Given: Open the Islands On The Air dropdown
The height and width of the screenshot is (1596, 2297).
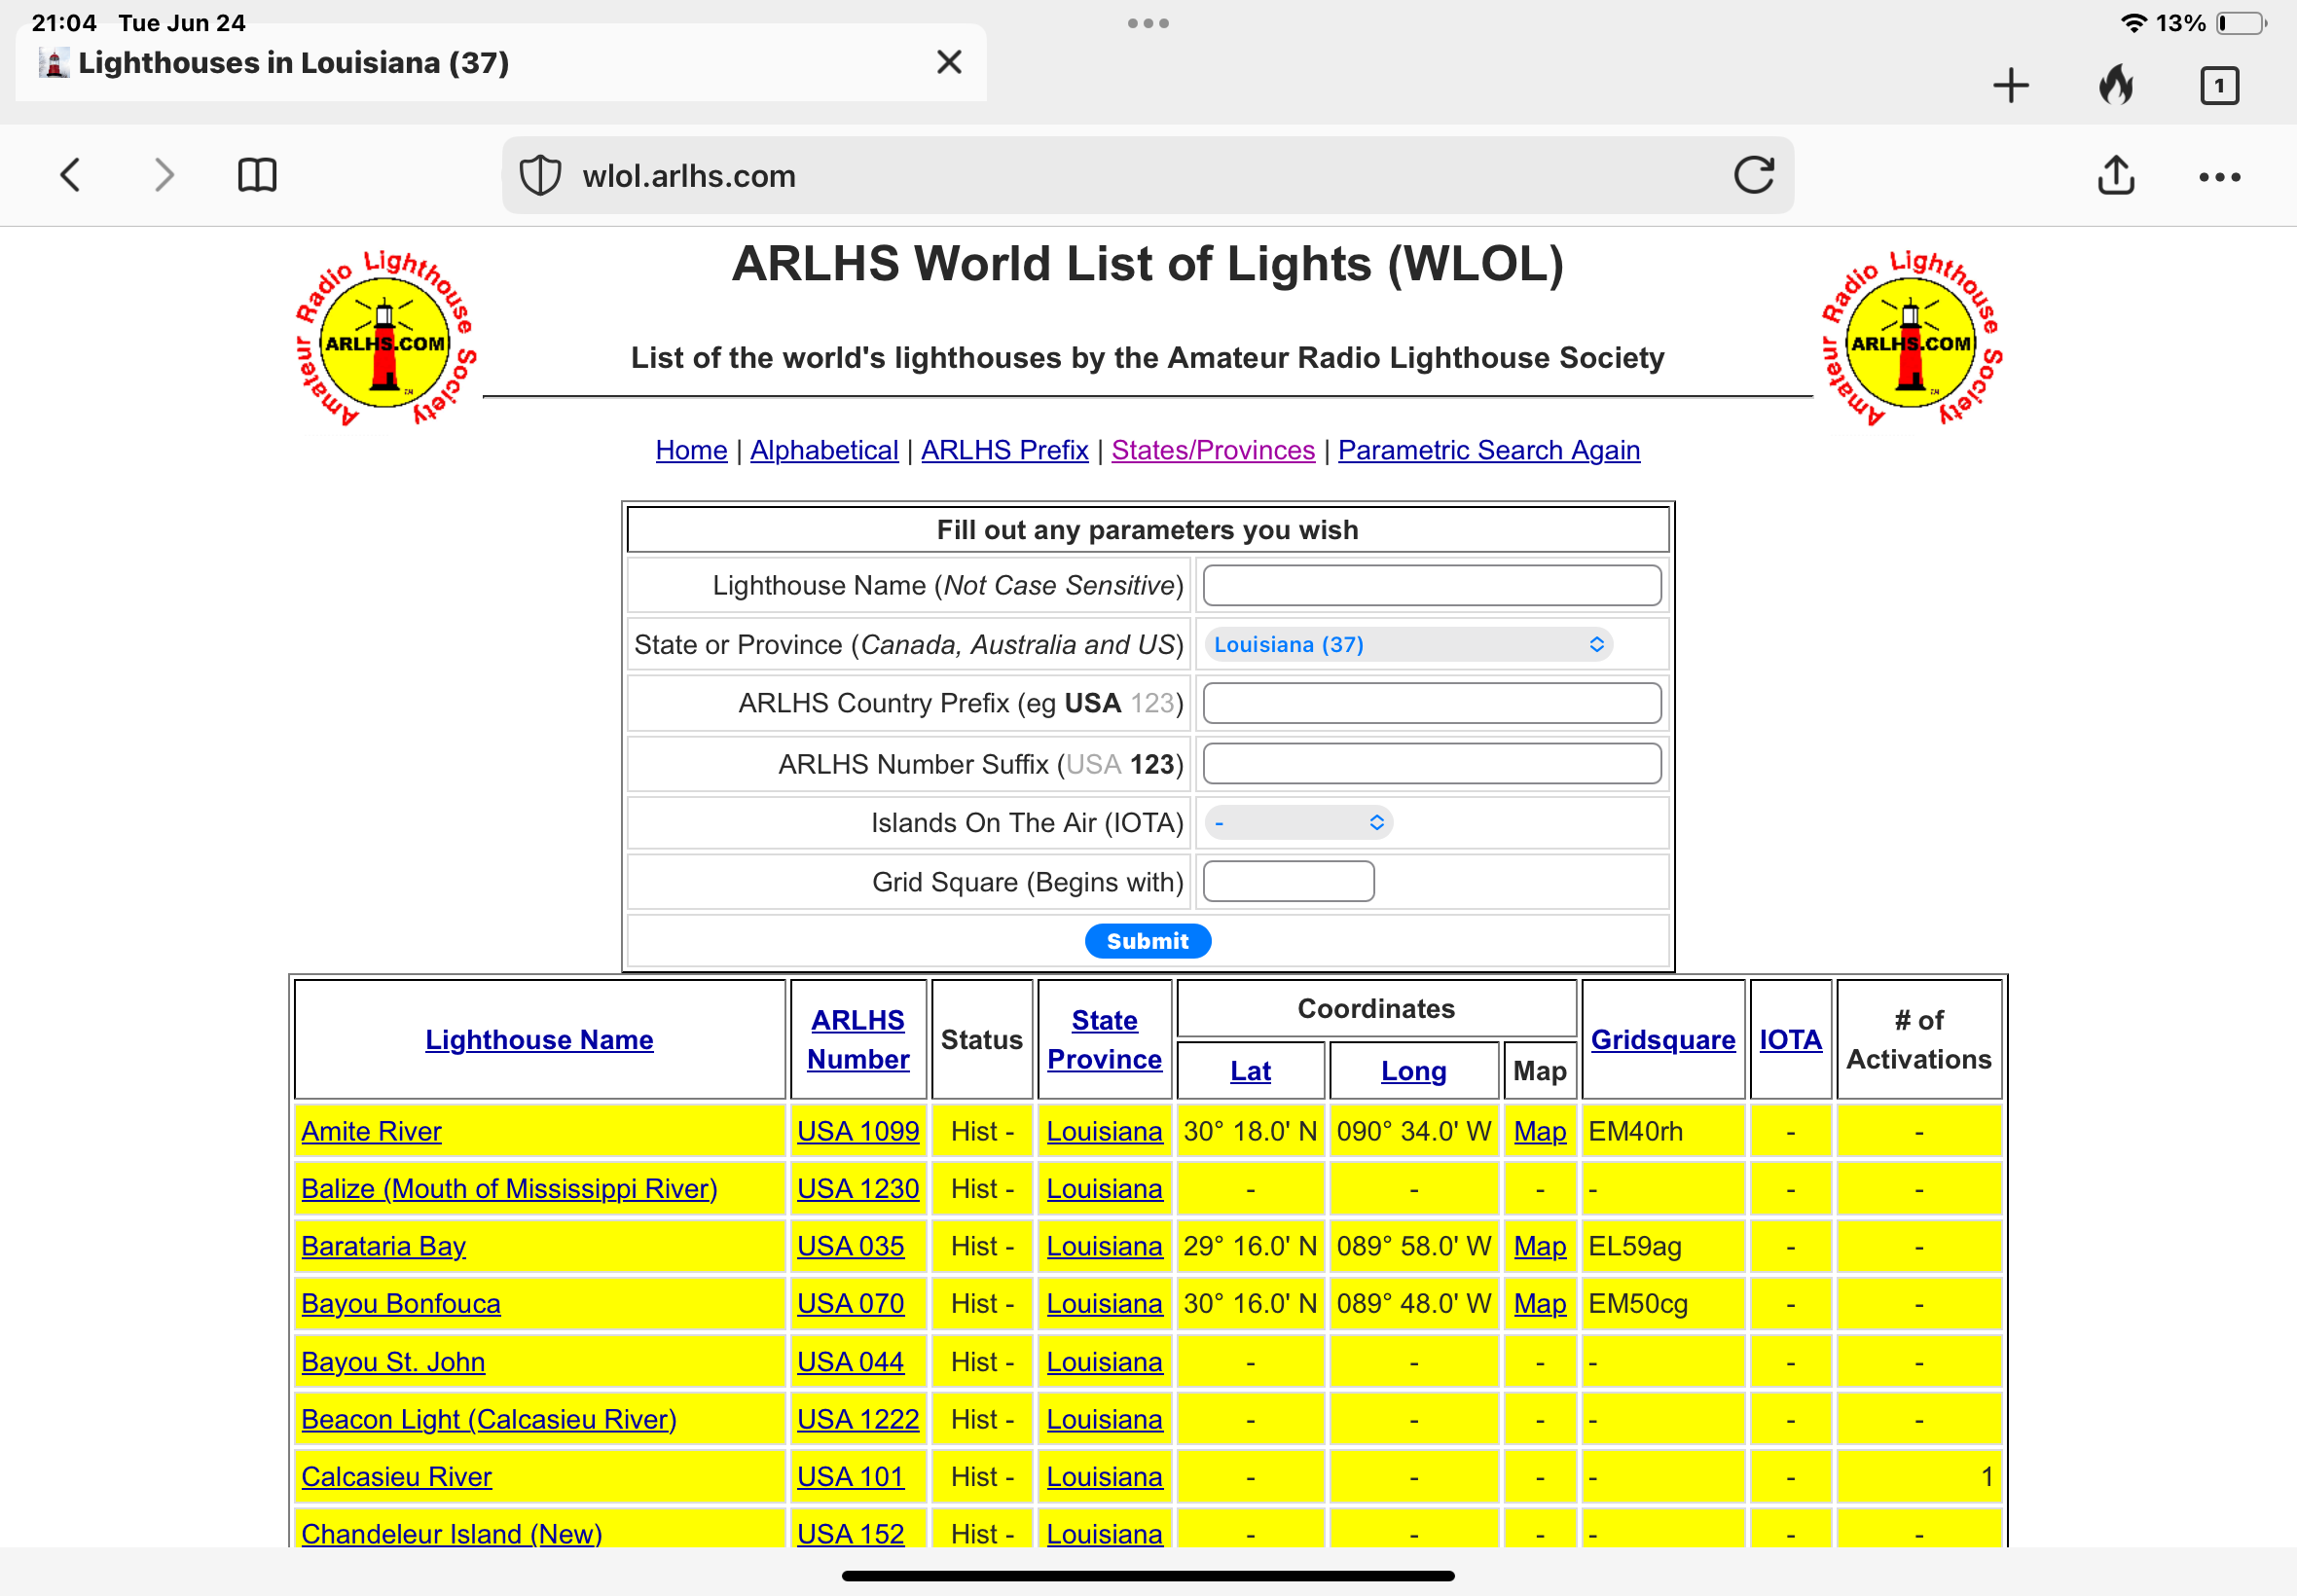Looking at the screenshot, I should pos(1298,823).
